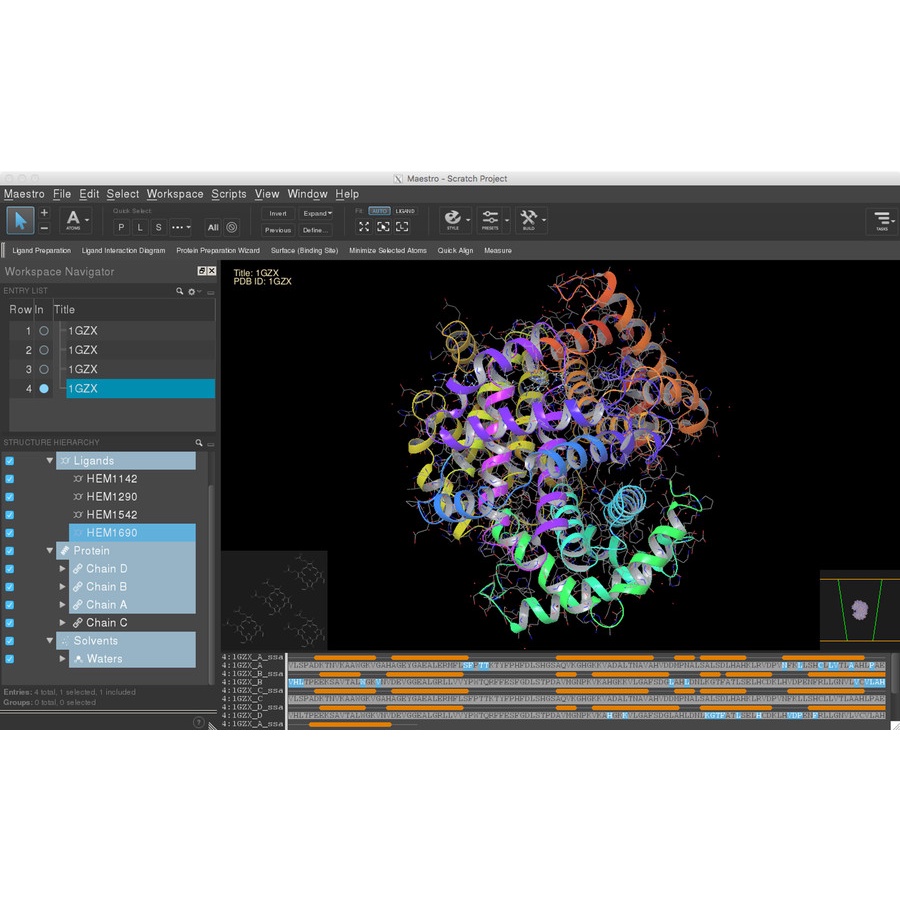Click the Invert selection button
The image size is (900, 900).
(x=278, y=213)
